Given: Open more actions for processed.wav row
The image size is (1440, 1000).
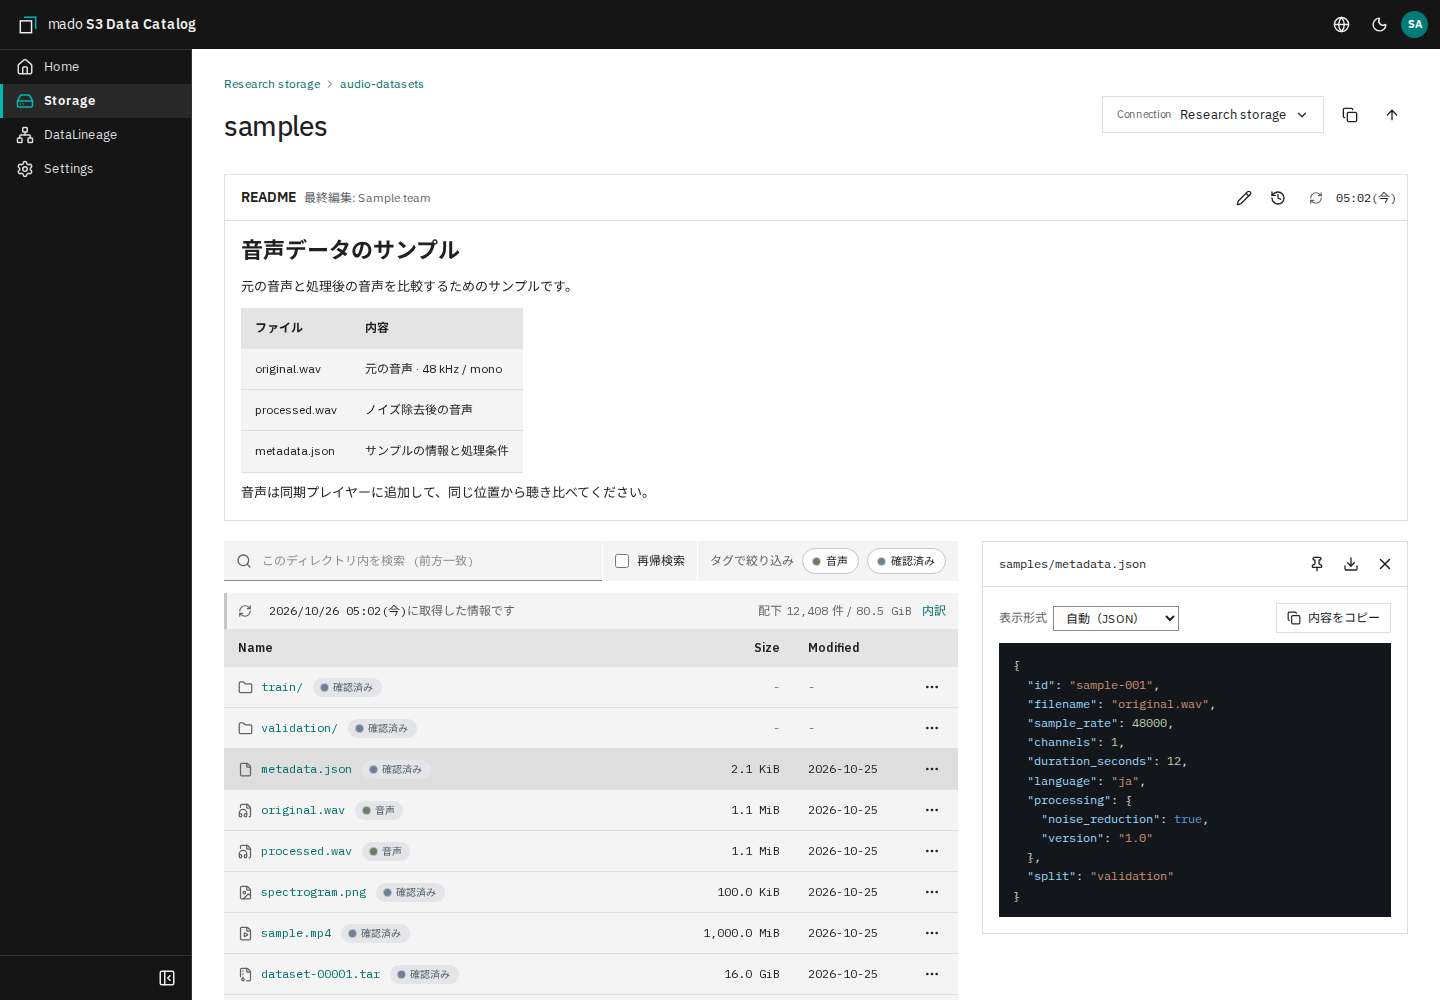Looking at the screenshot, I should point(932,851).
